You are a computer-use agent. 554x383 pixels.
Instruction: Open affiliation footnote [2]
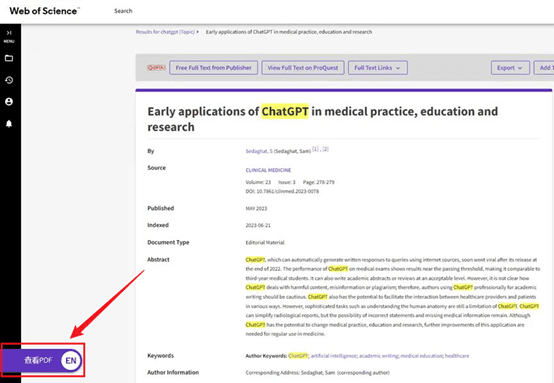325,149
